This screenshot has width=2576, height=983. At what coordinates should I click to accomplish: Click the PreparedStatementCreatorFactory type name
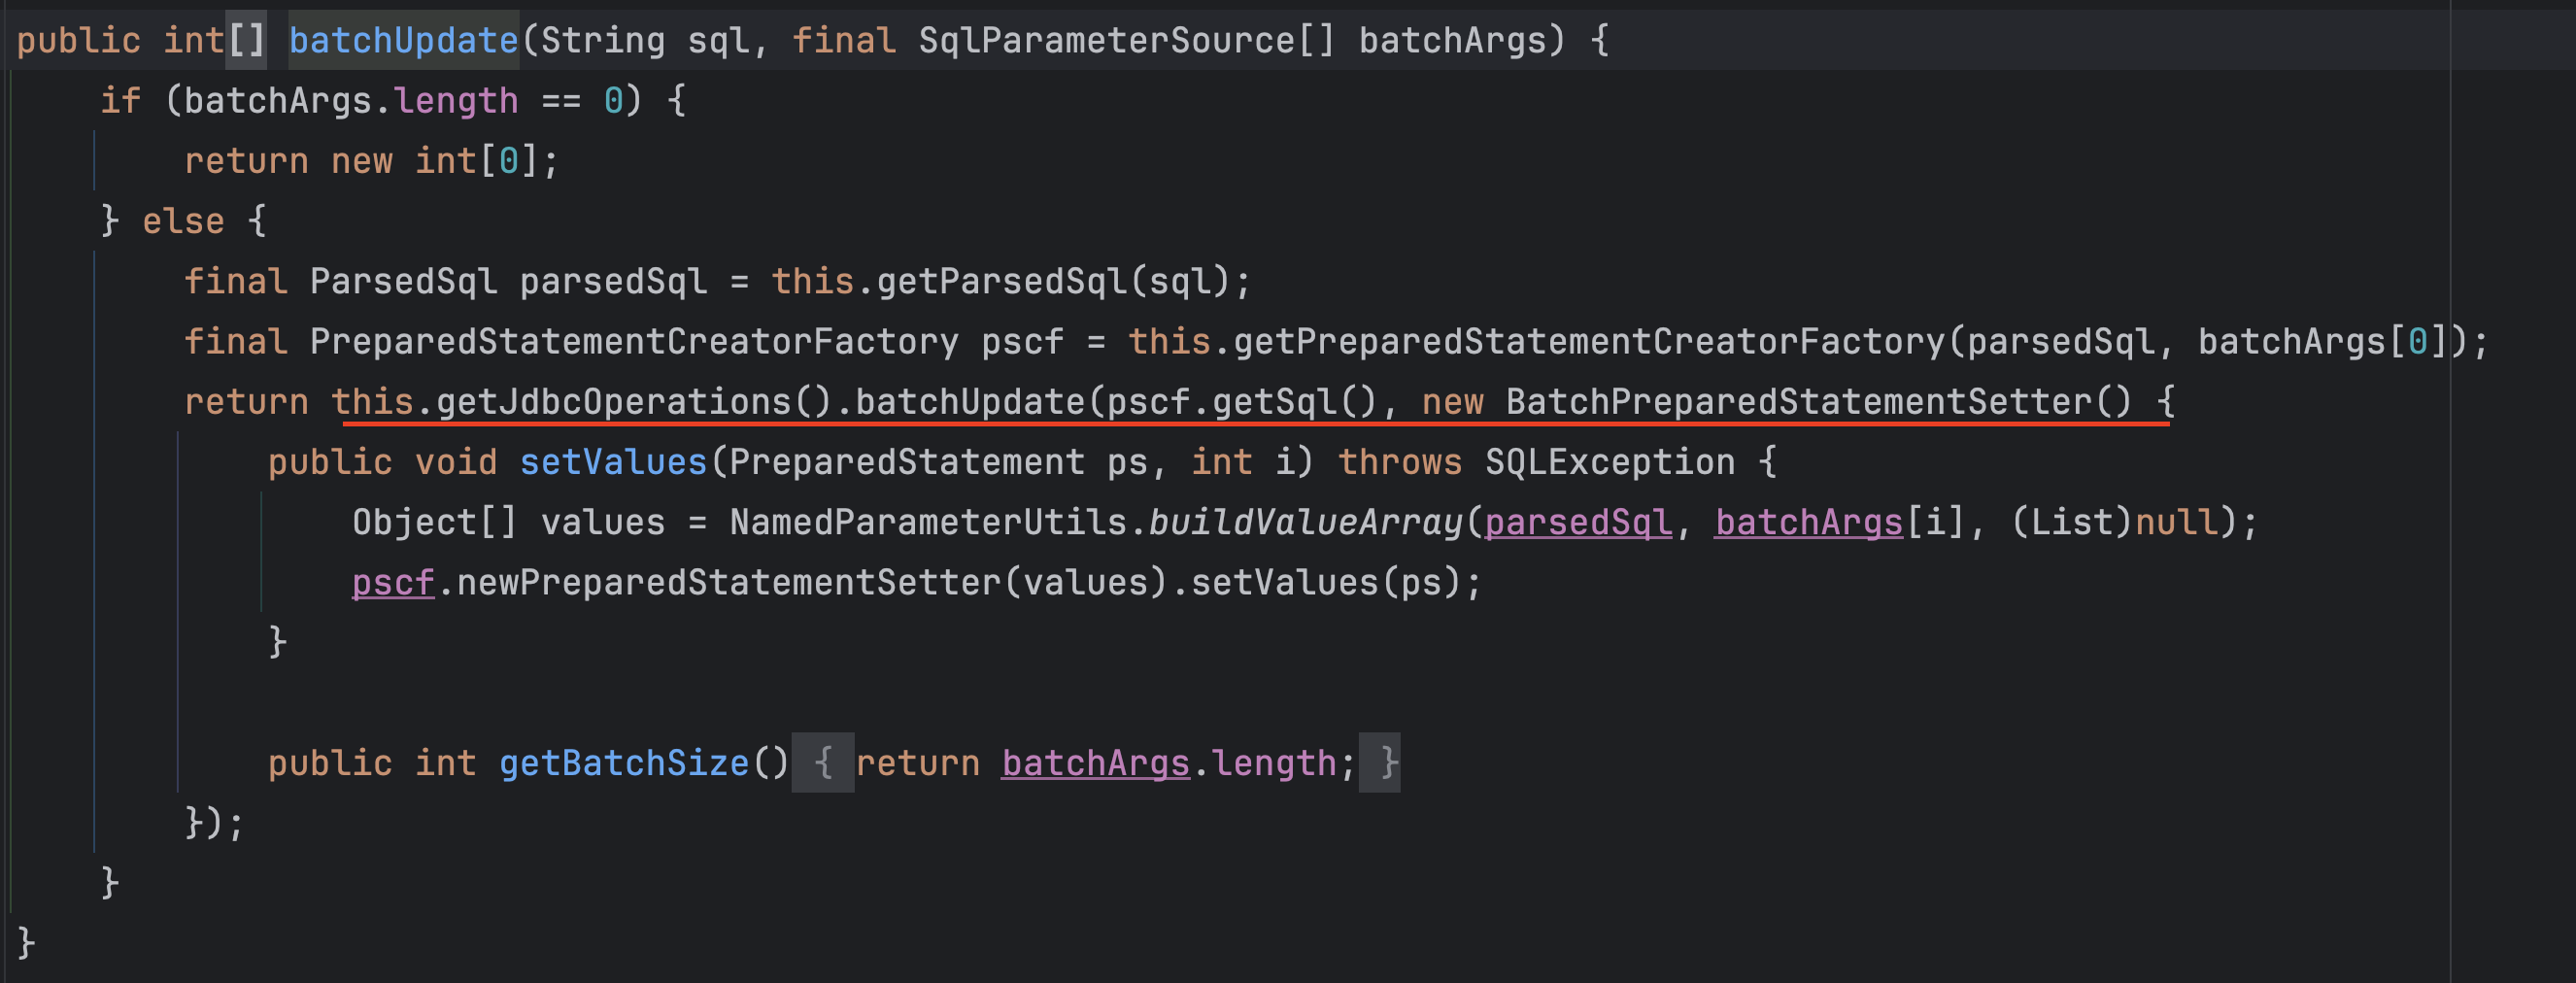click(x=634, y=342)
